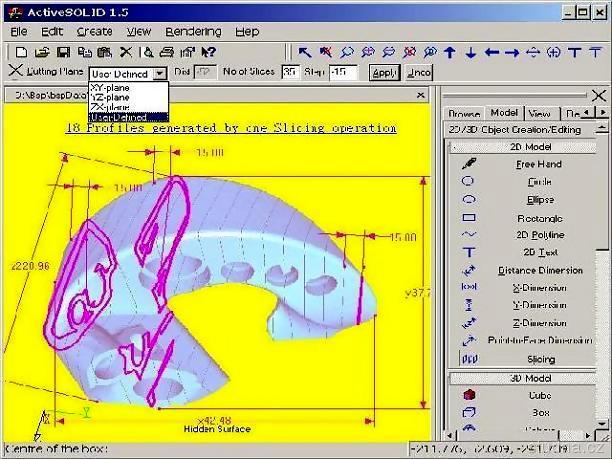Click the Open folder icon
Screen dimensions: 612x459
42,52
